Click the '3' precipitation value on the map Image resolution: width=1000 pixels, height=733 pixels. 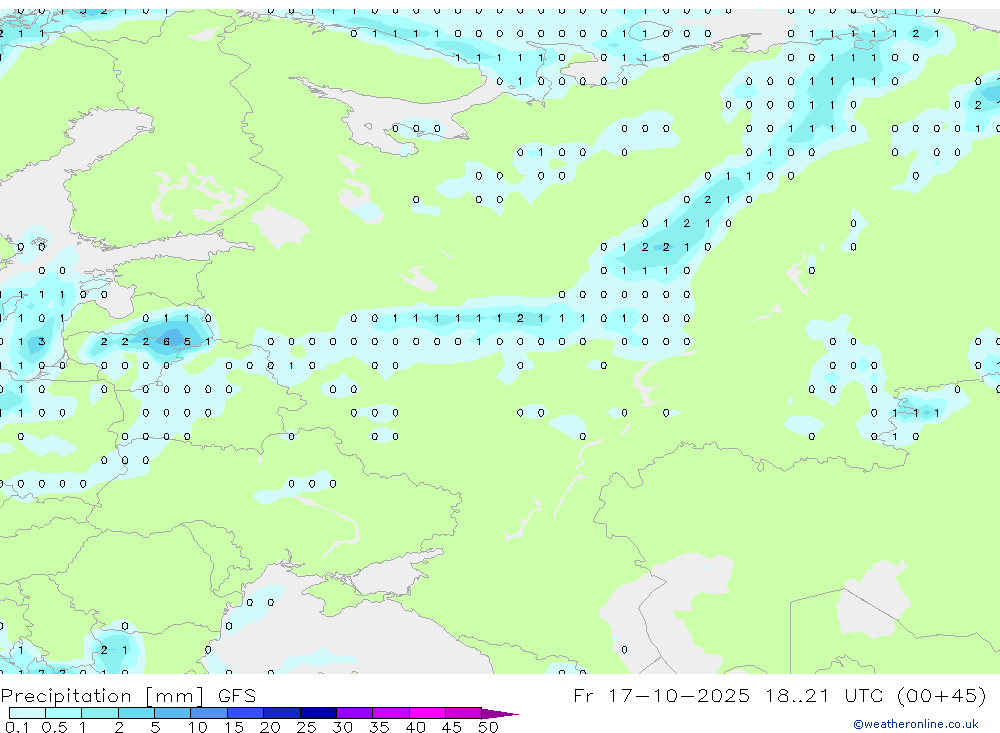(41, 341)
